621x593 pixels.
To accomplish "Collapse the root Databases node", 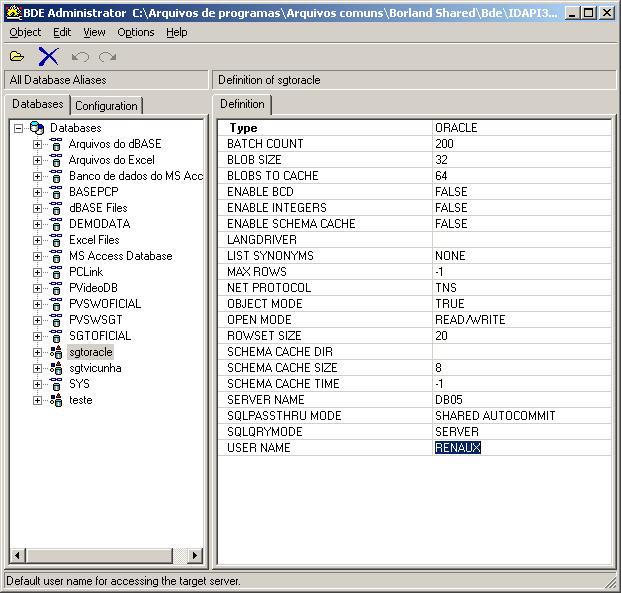I will pos(18,128).
